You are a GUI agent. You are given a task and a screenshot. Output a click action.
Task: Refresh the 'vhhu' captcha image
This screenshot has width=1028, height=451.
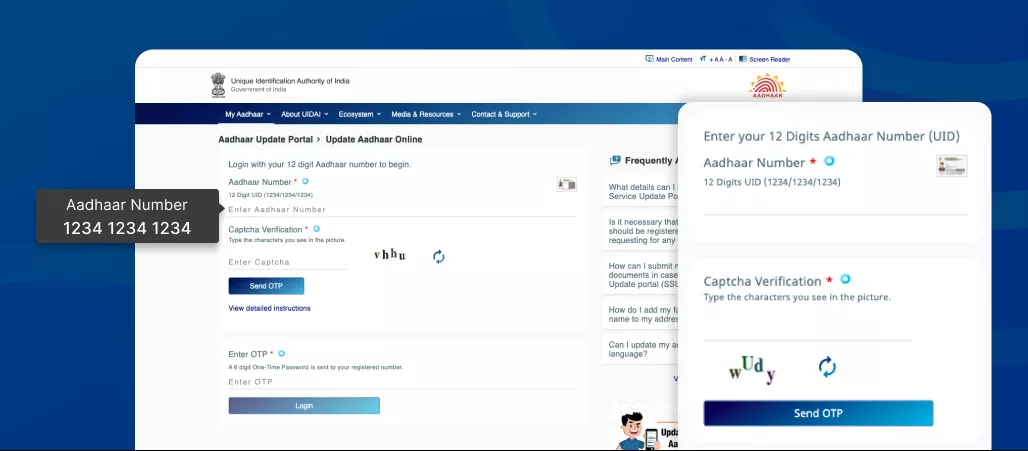(x=438, y=257)
